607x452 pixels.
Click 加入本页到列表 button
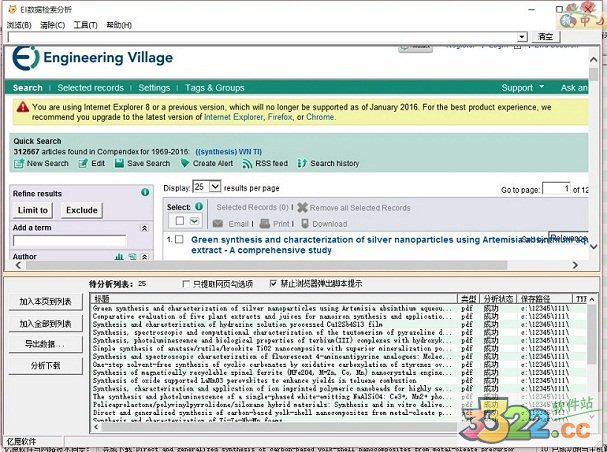tap(46, 301)
